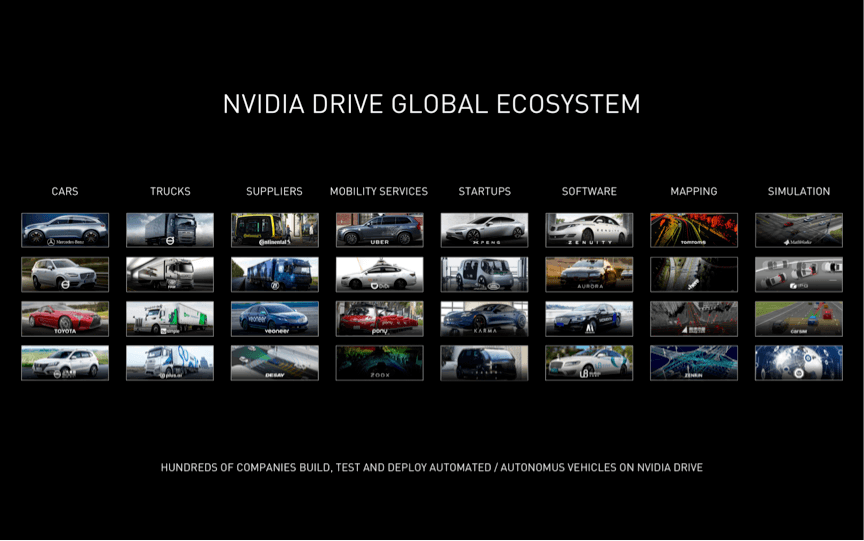Click the ZF blue truck thumbnail
The height and width of the screenshot is (541, 864).
pyautogui.click(x=275, y=274)
